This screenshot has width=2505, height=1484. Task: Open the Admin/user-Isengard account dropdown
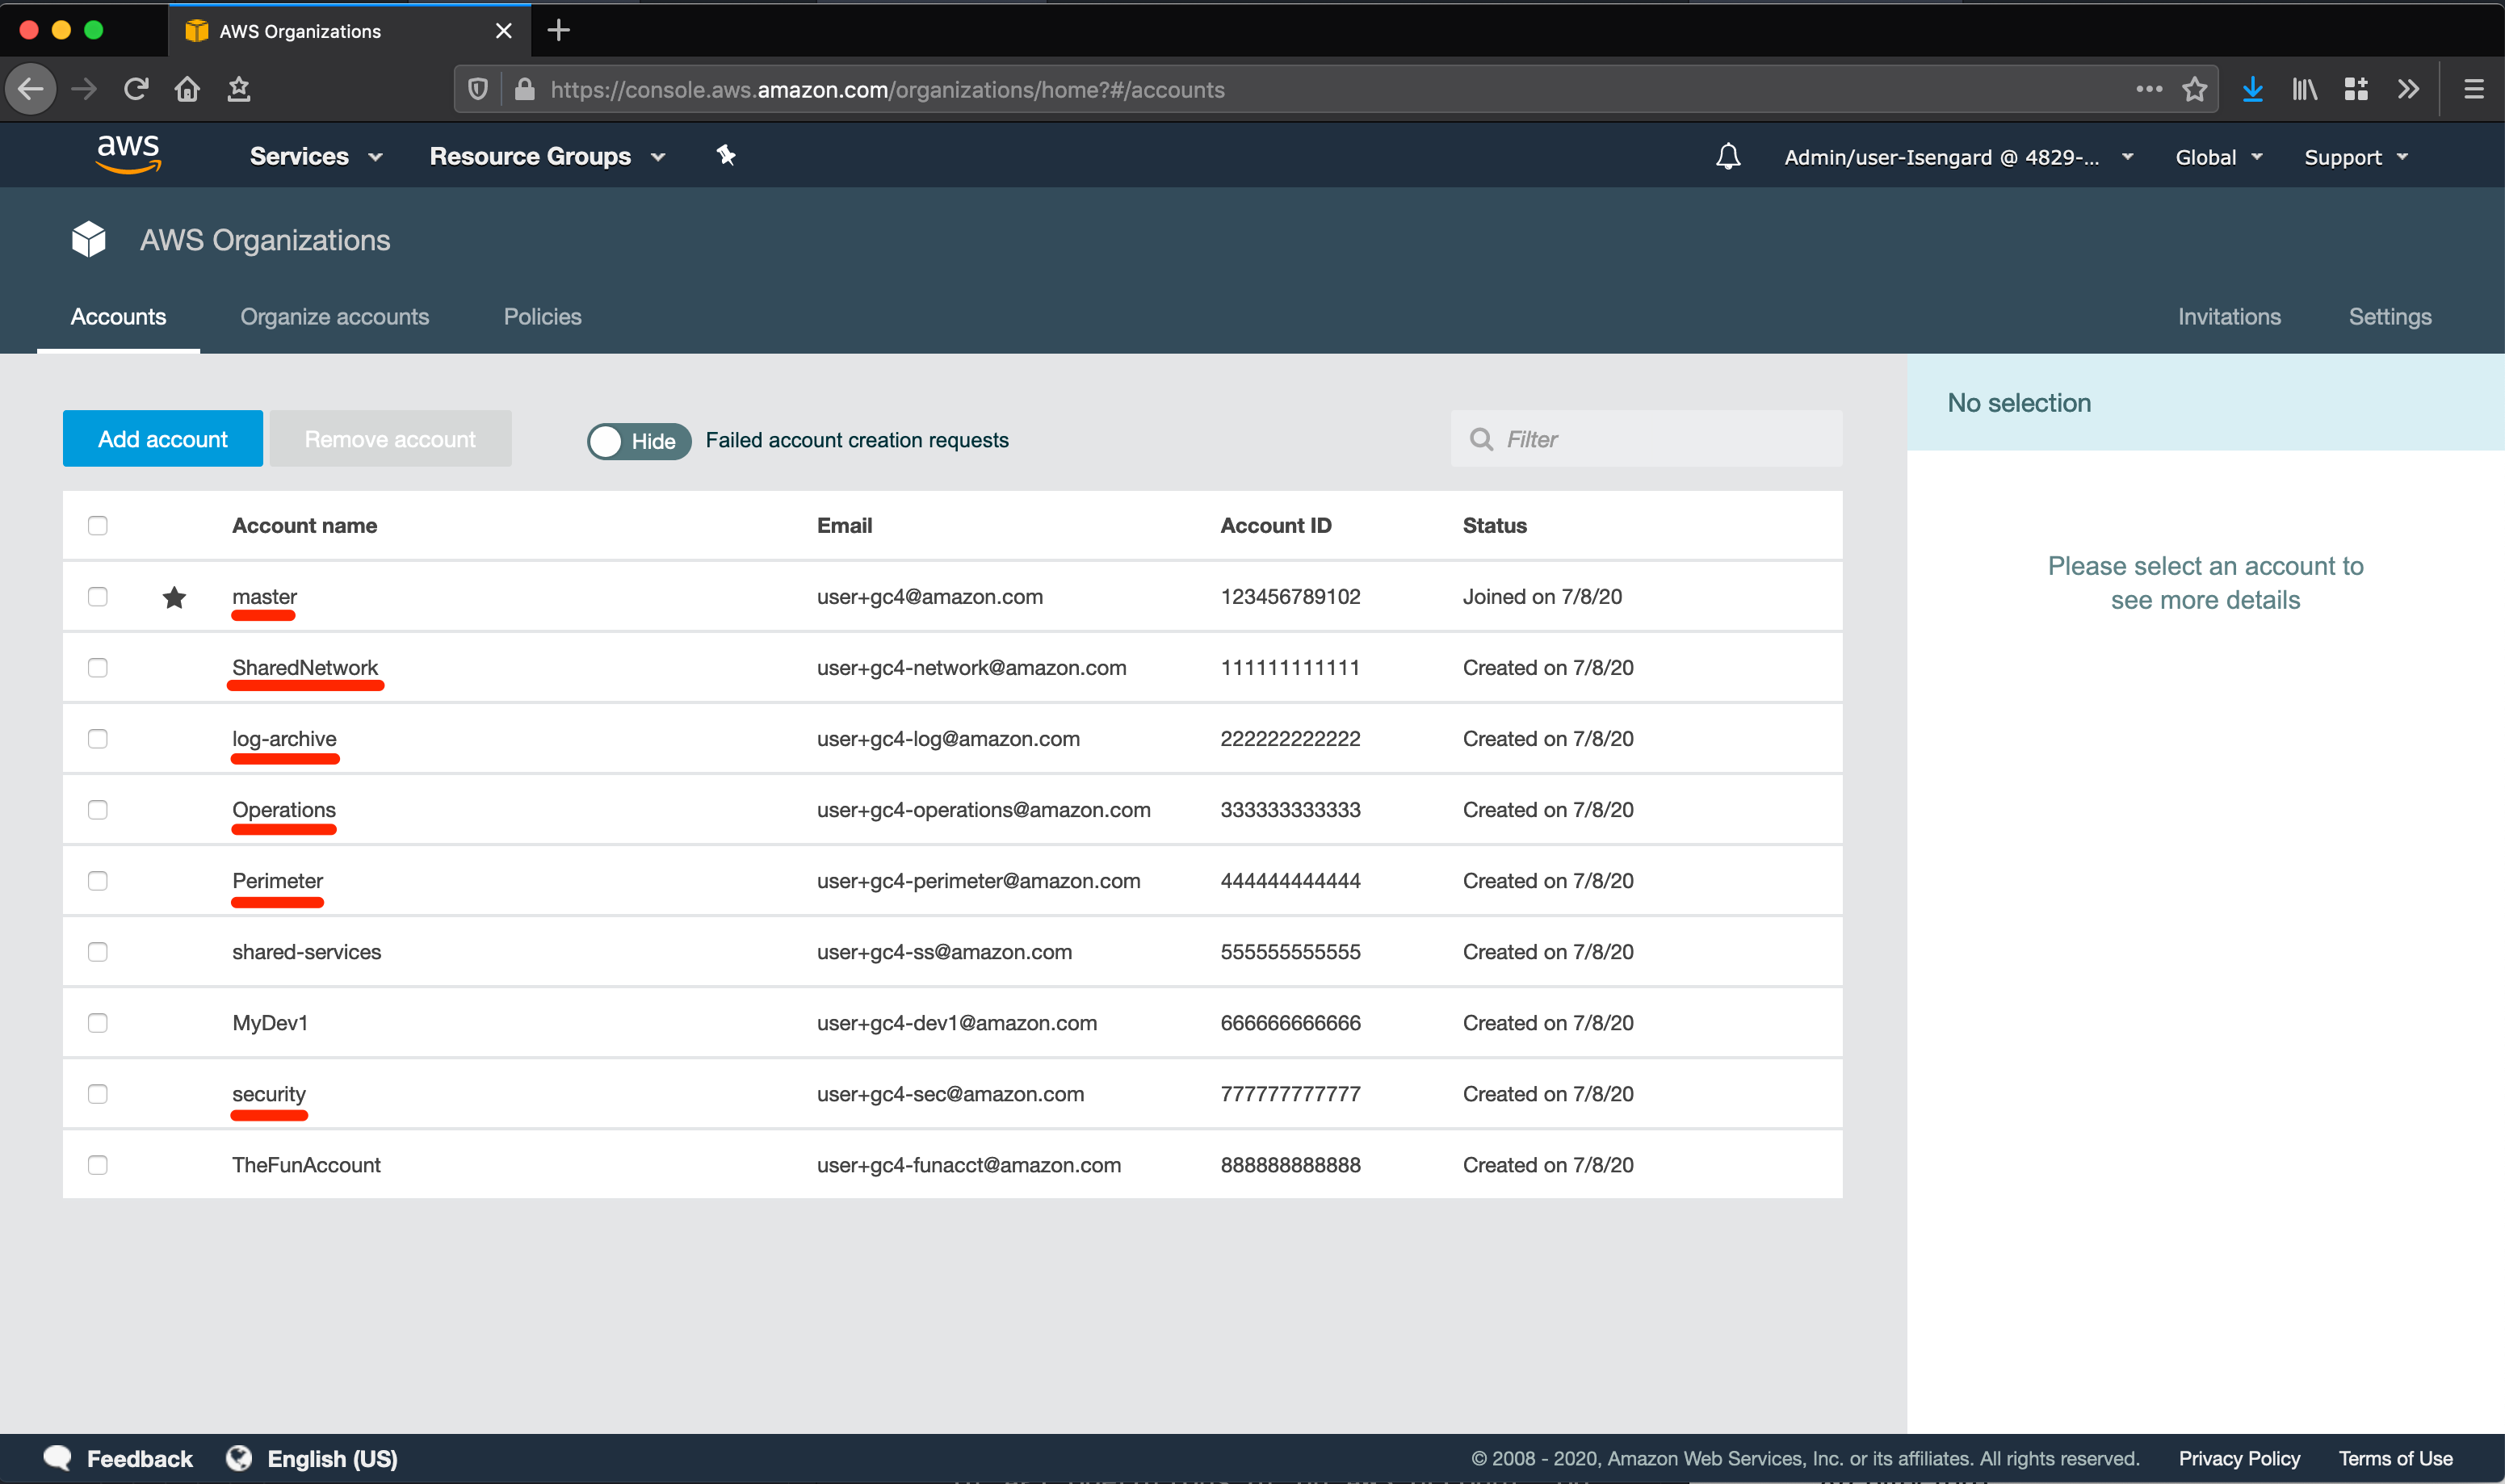[x=1958, y=157]
